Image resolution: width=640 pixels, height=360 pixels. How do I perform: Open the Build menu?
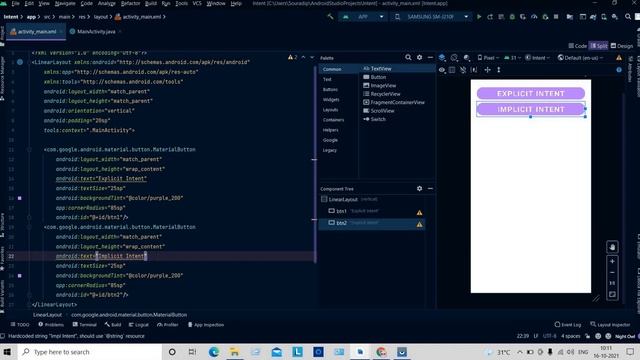(x=151, y=3)
